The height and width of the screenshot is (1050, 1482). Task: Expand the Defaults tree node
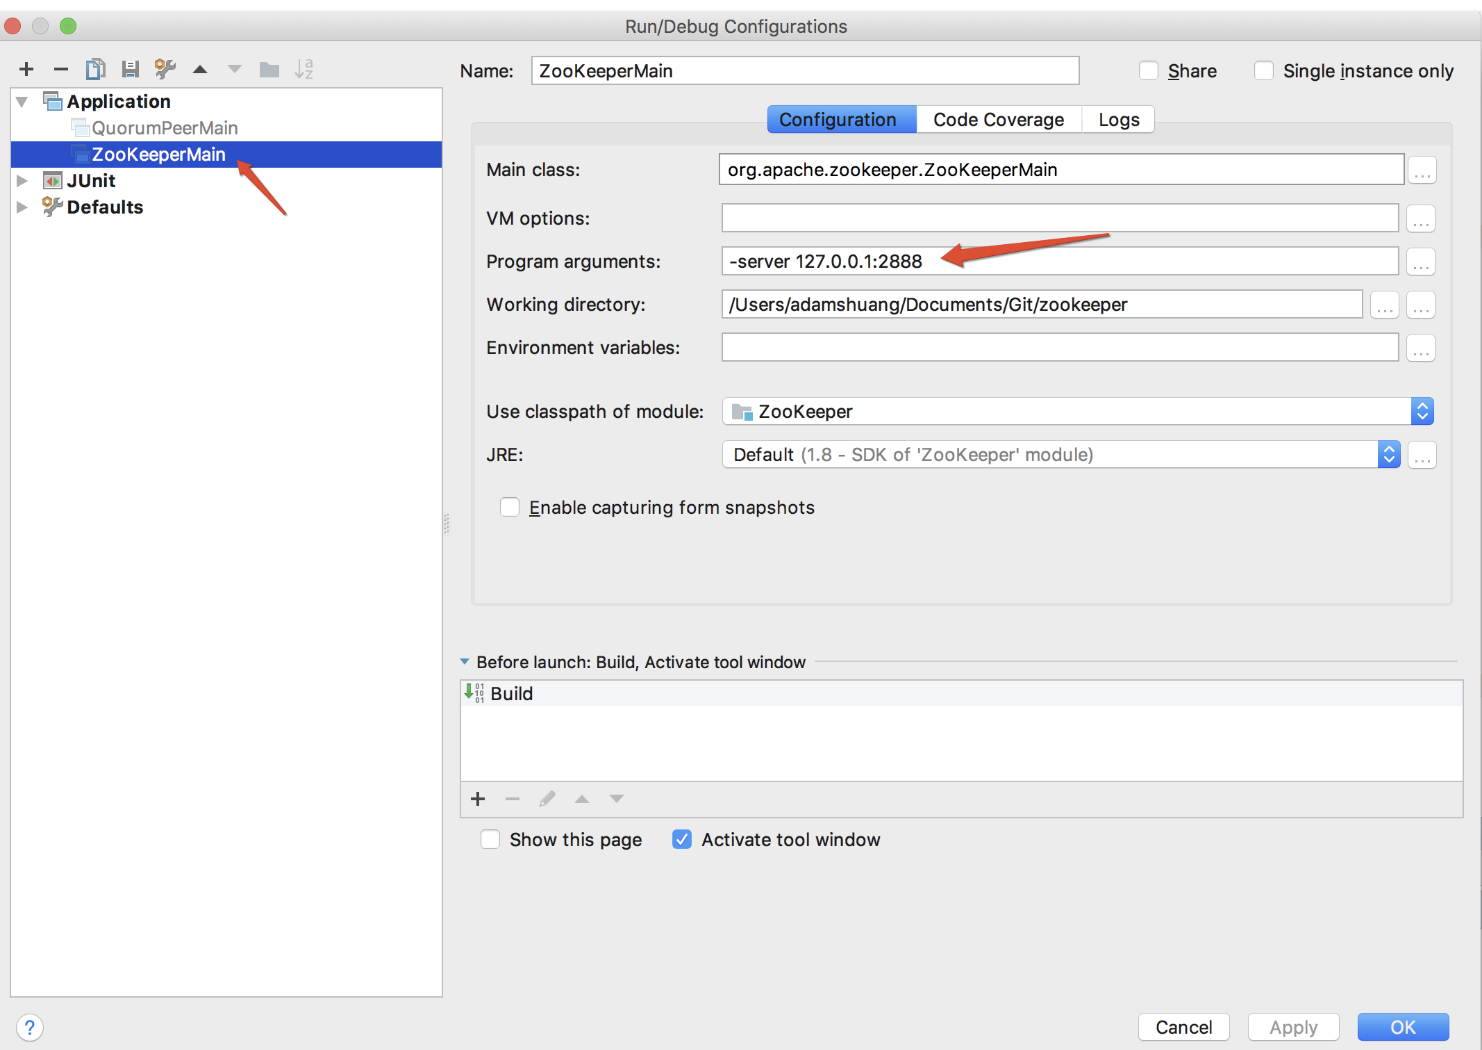click(x=22, y=207)
